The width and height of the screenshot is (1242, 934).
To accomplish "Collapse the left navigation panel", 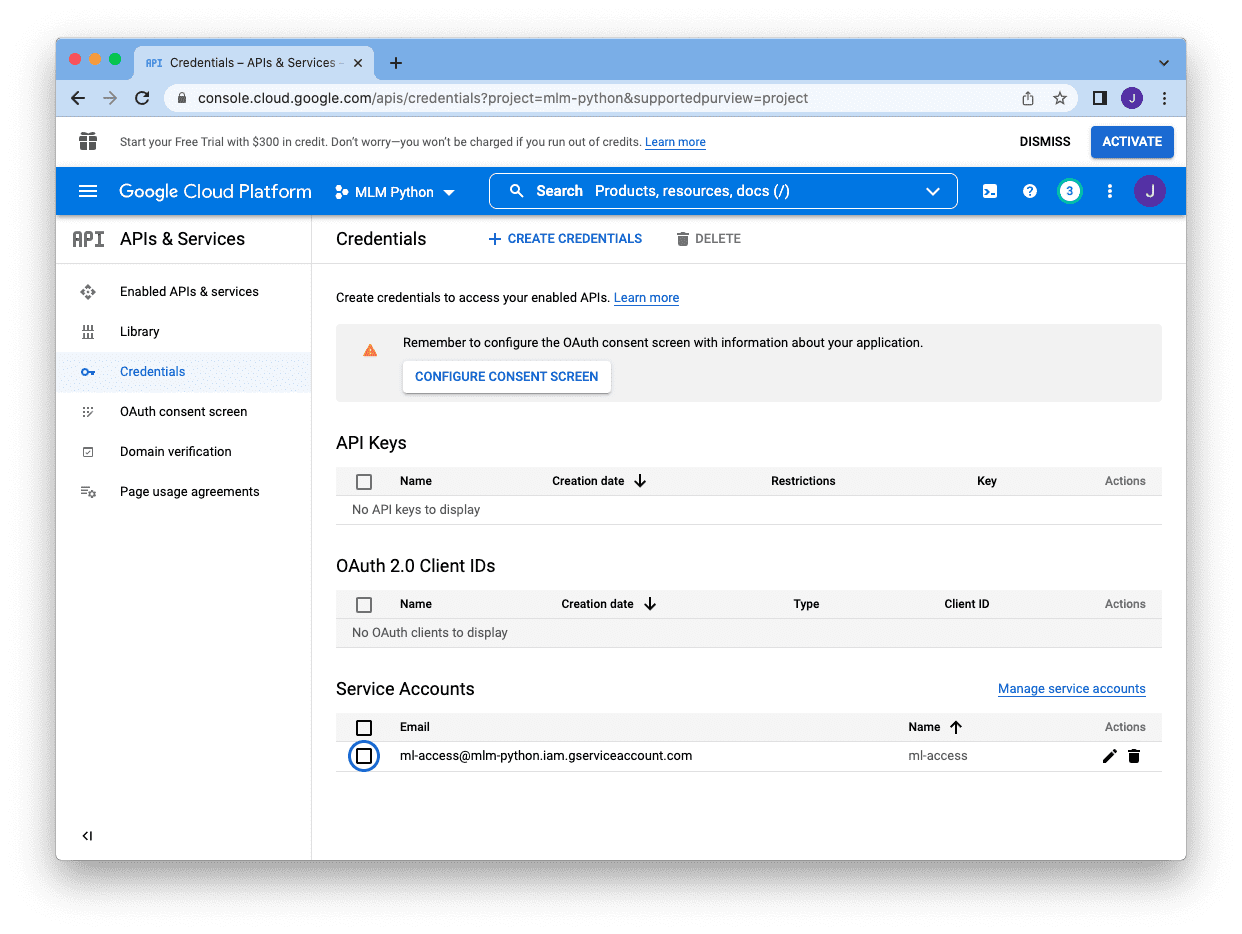I will [88, 836].
